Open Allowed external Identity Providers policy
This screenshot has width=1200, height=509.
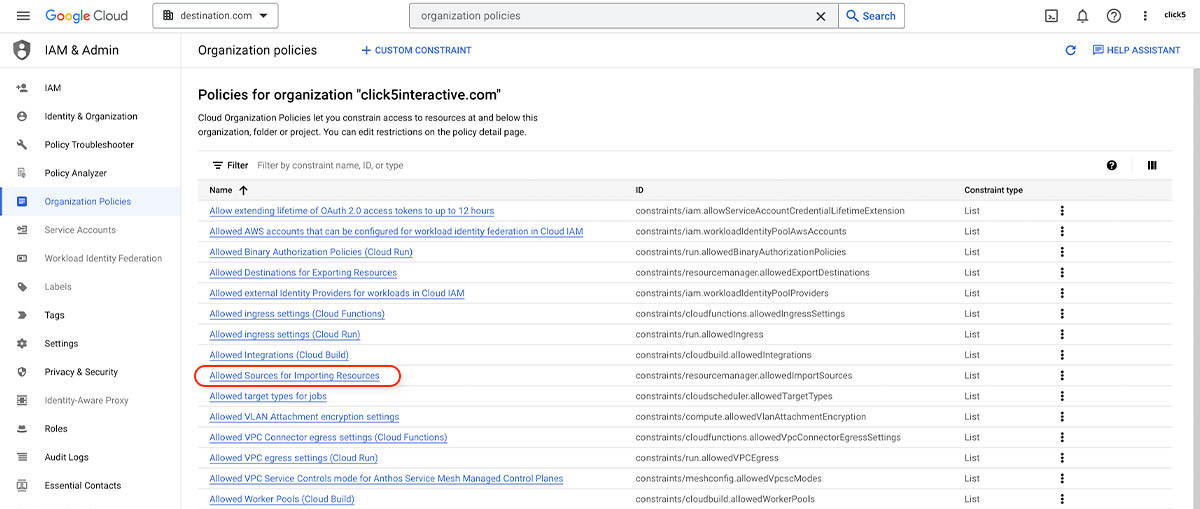(337, 293)
